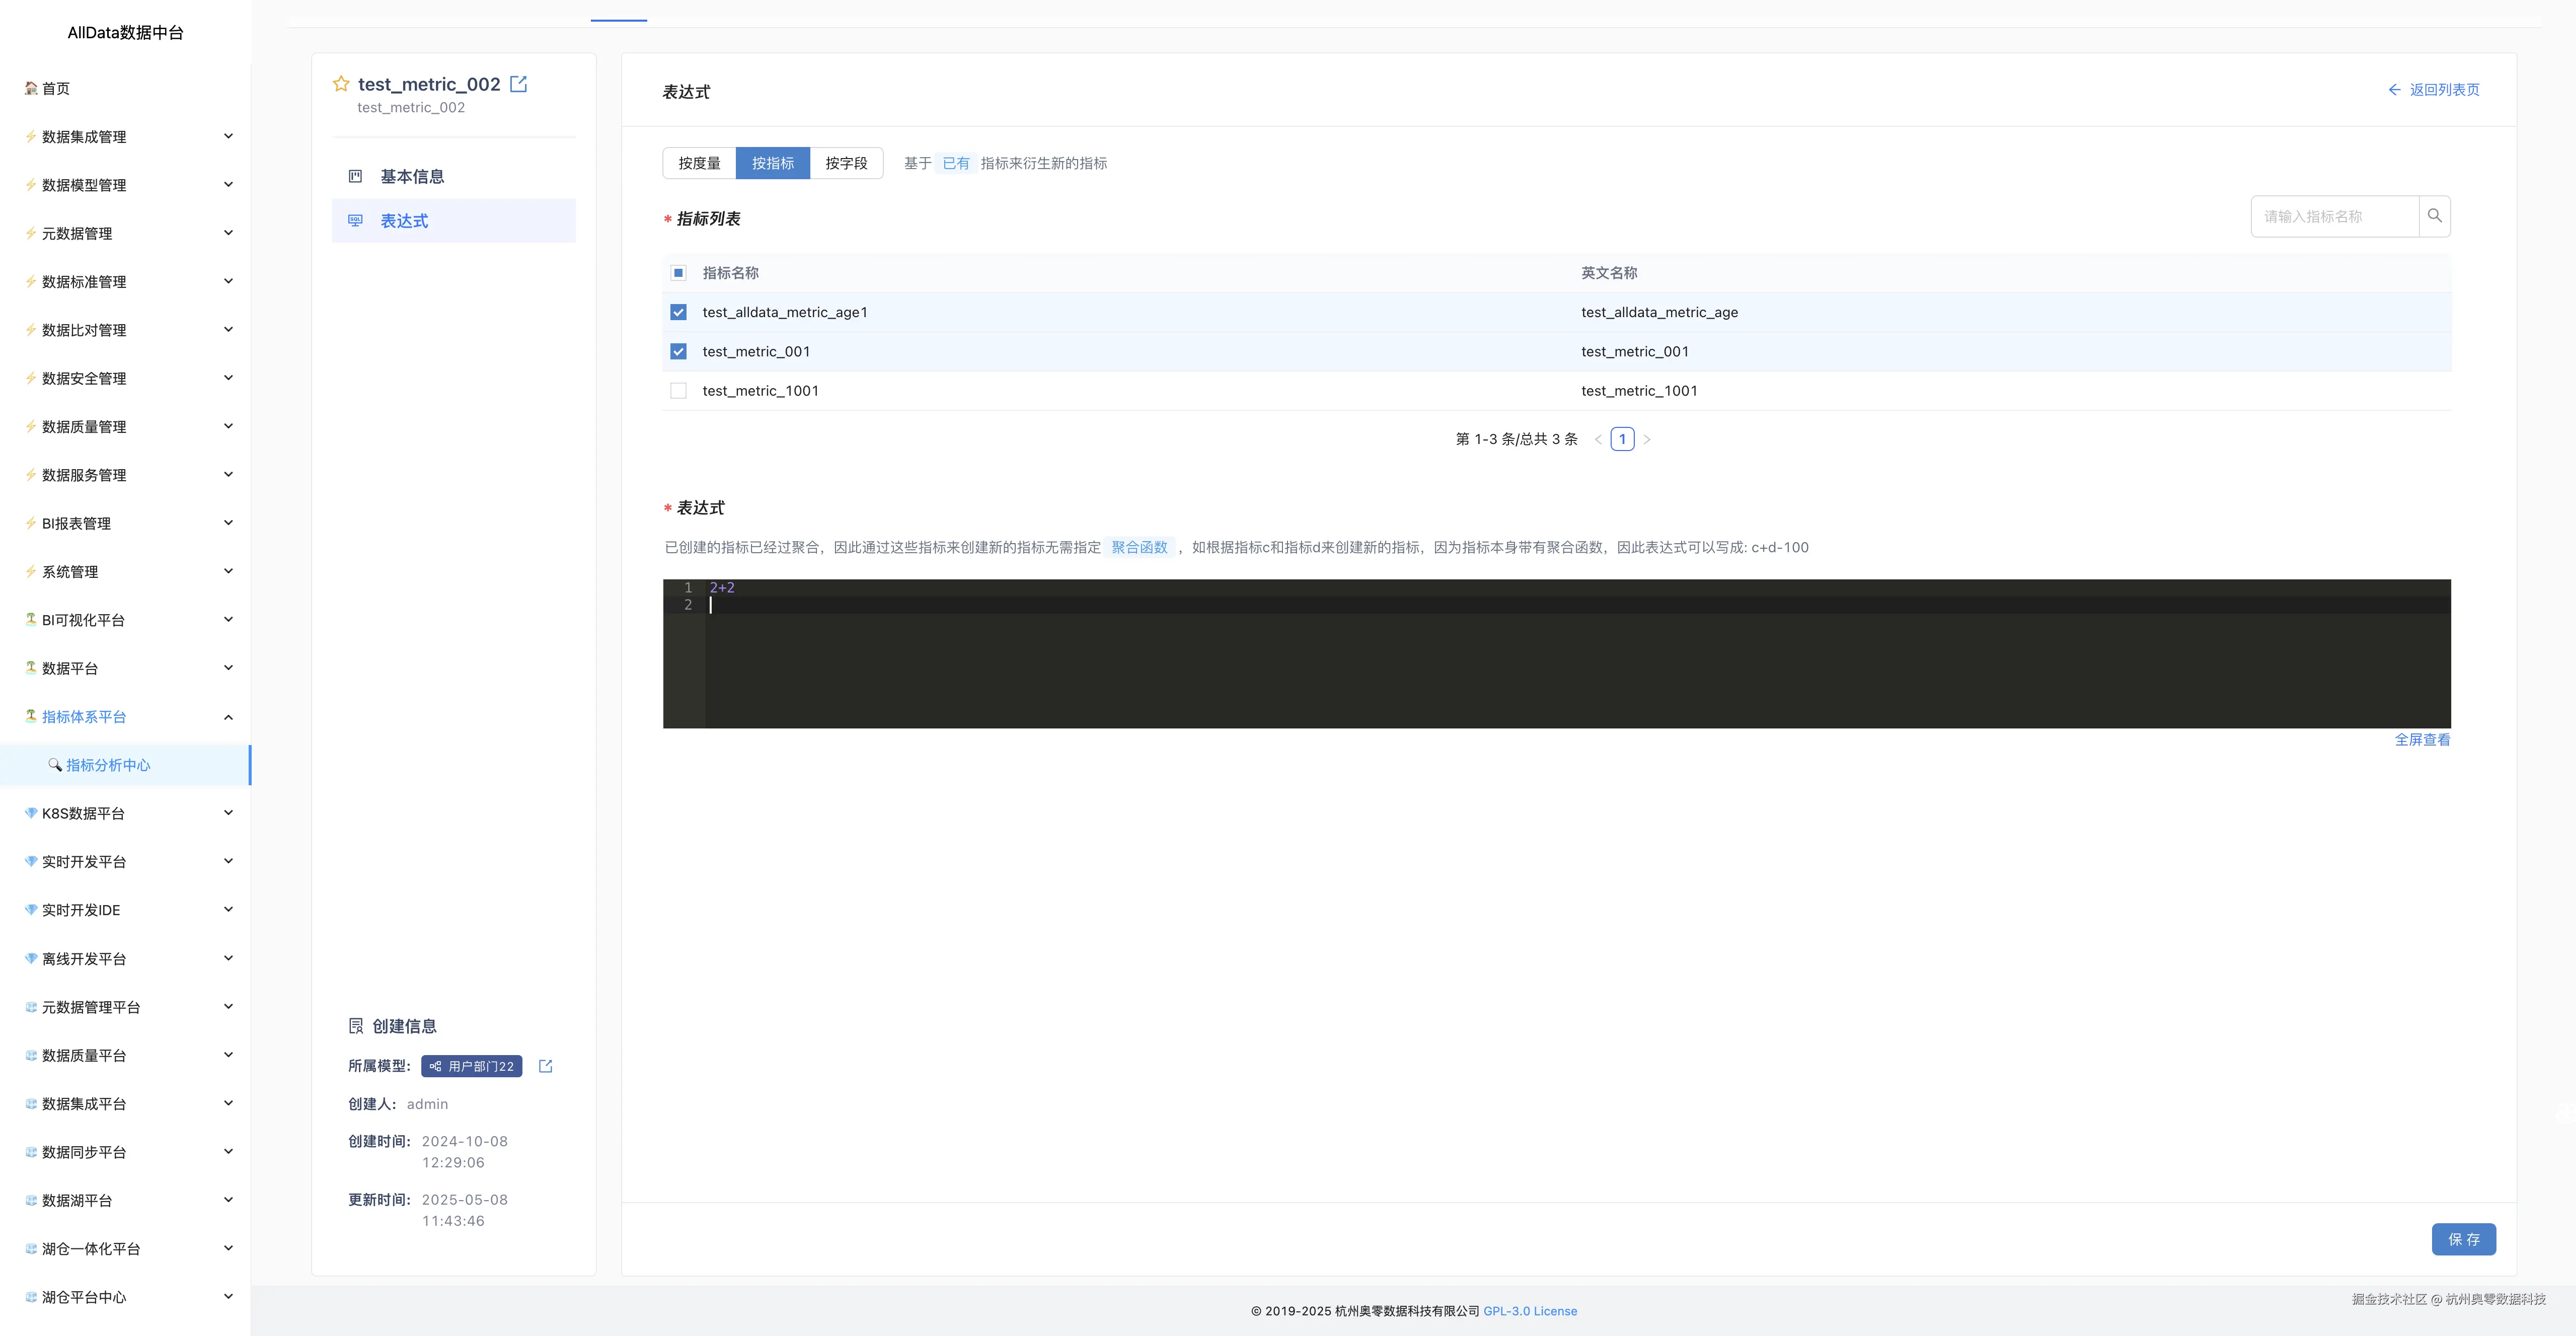The width and height of the screenshot is (2576, 1336).
Task: Check the test_metric_1001 row checkbox
Action: coord(678,391)
